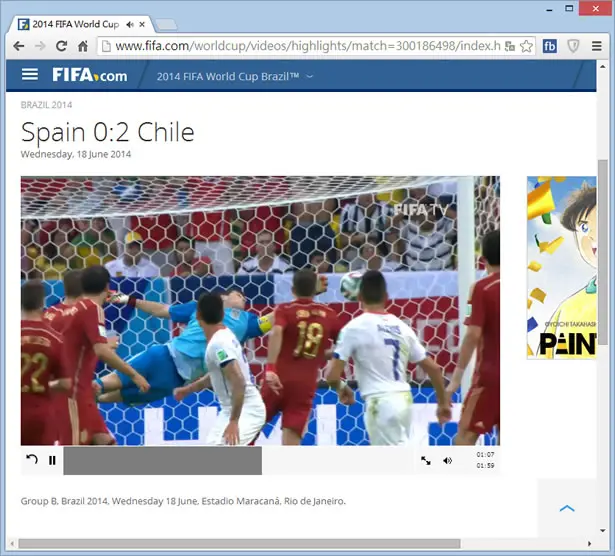The image size is (615, 556).
Task: Open the Captain Tsubasa advertisement banner
Action: [x=561, y=267]
